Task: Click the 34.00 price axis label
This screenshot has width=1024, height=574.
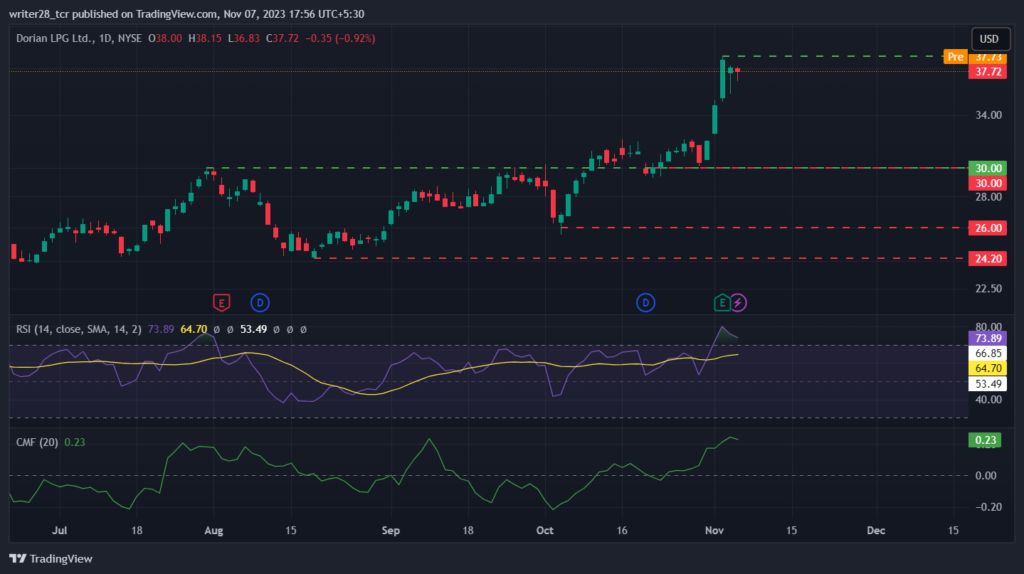Action: pyautogui.click(x=988, y=115)
